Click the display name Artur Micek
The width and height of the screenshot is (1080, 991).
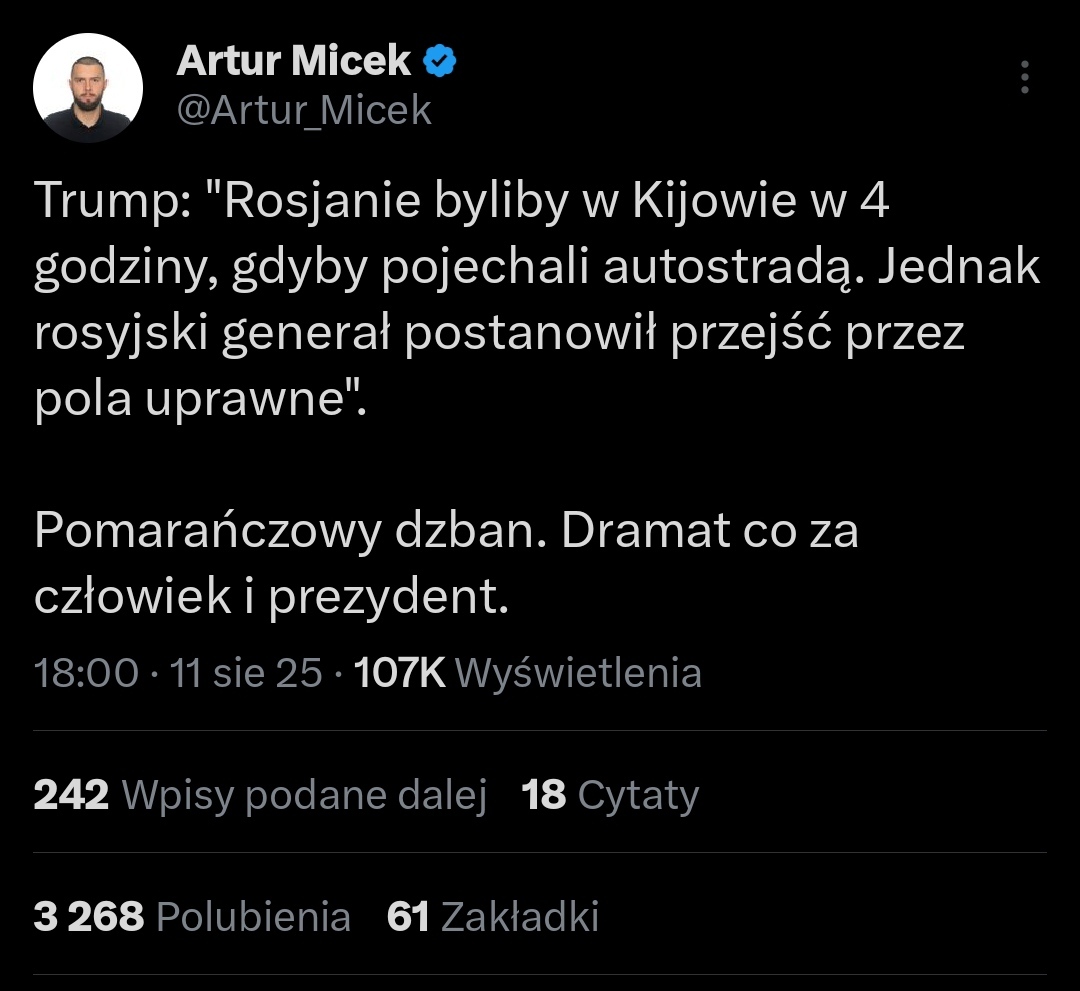(293, 62)
